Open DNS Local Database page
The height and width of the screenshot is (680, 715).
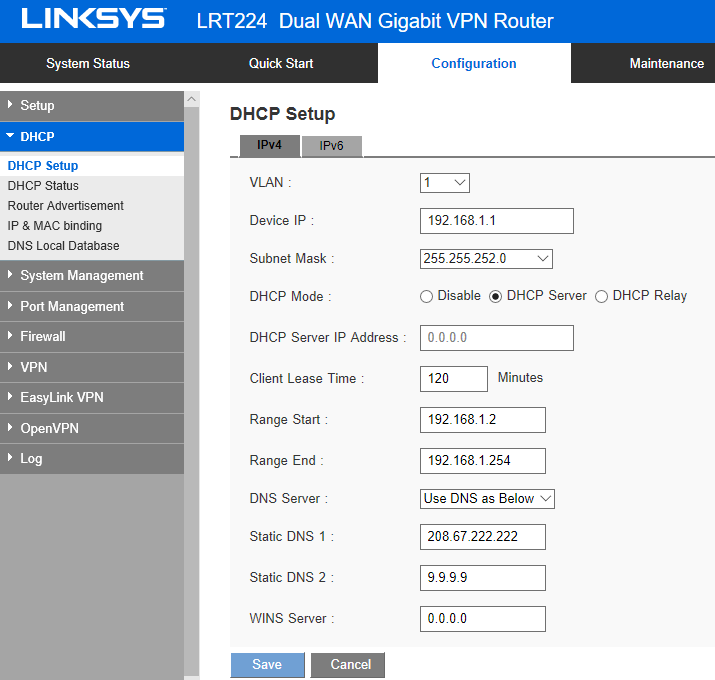click(x=63, y=246)
